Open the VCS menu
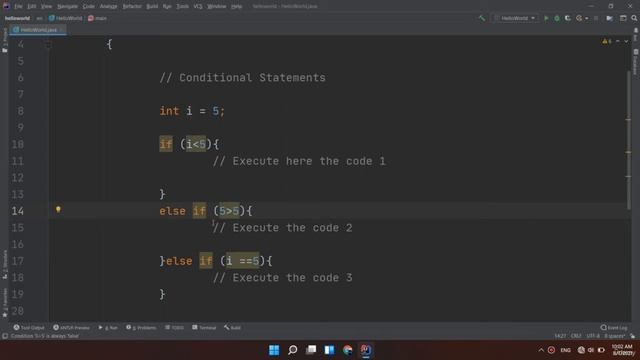Screen dimensions: 640x360 coord(198,7)
